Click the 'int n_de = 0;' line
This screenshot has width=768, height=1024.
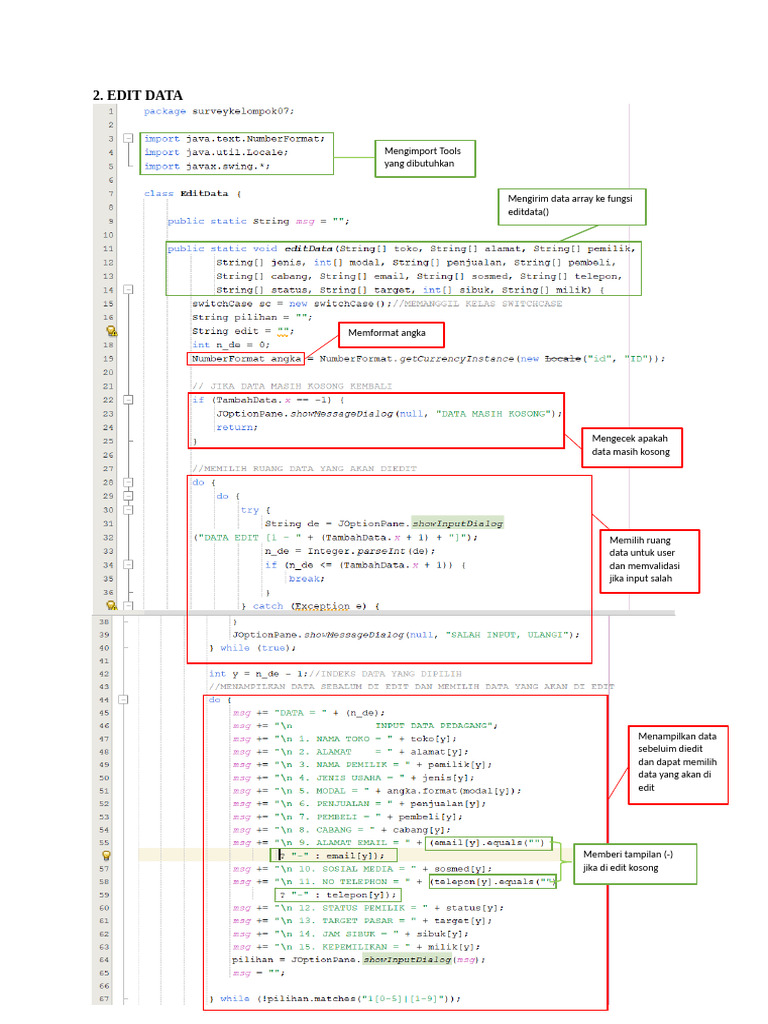click(231, 345)
